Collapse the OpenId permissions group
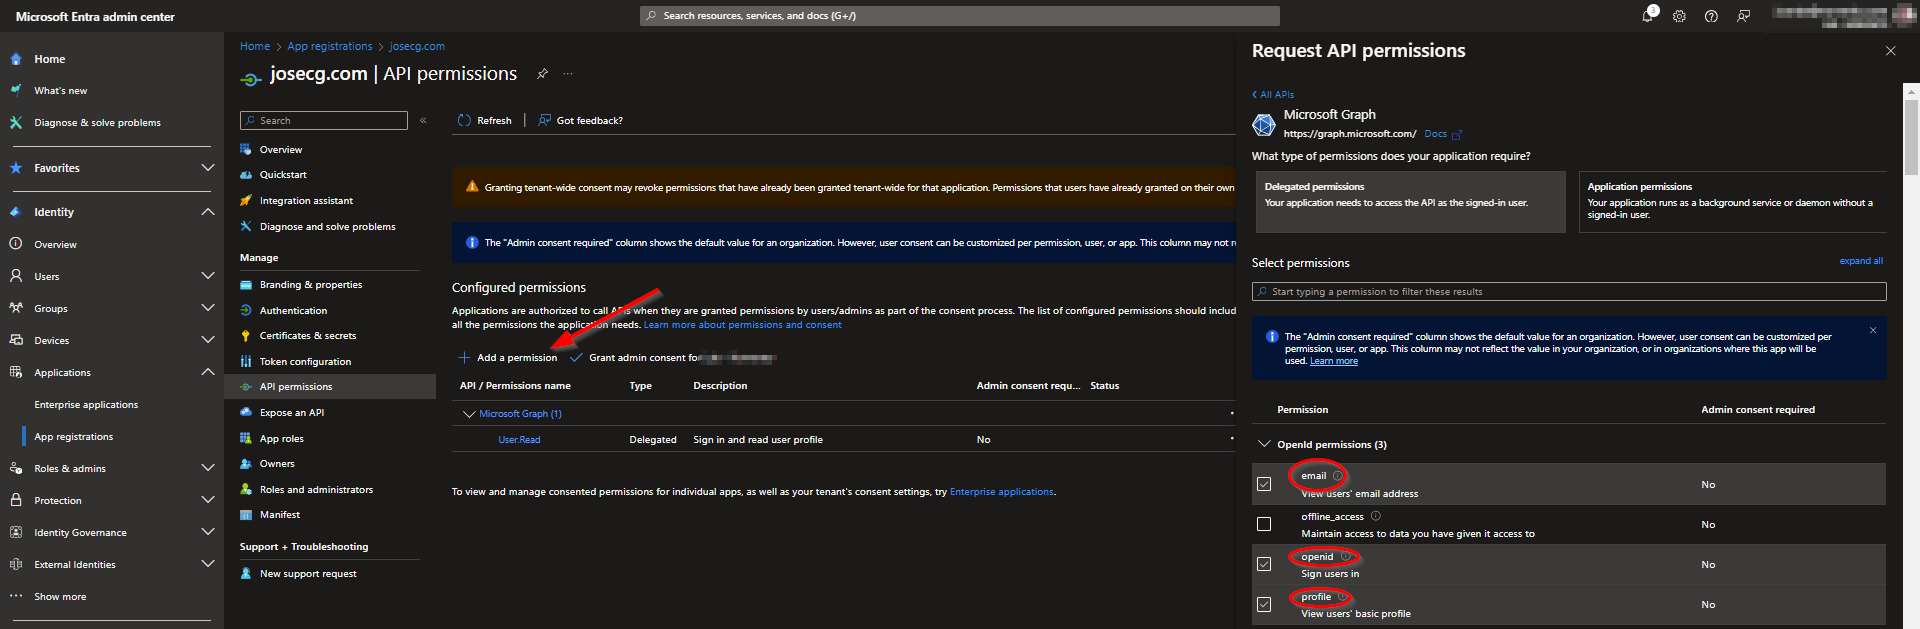This screenshot has width=1920, height=629. tap(1264, 444)
